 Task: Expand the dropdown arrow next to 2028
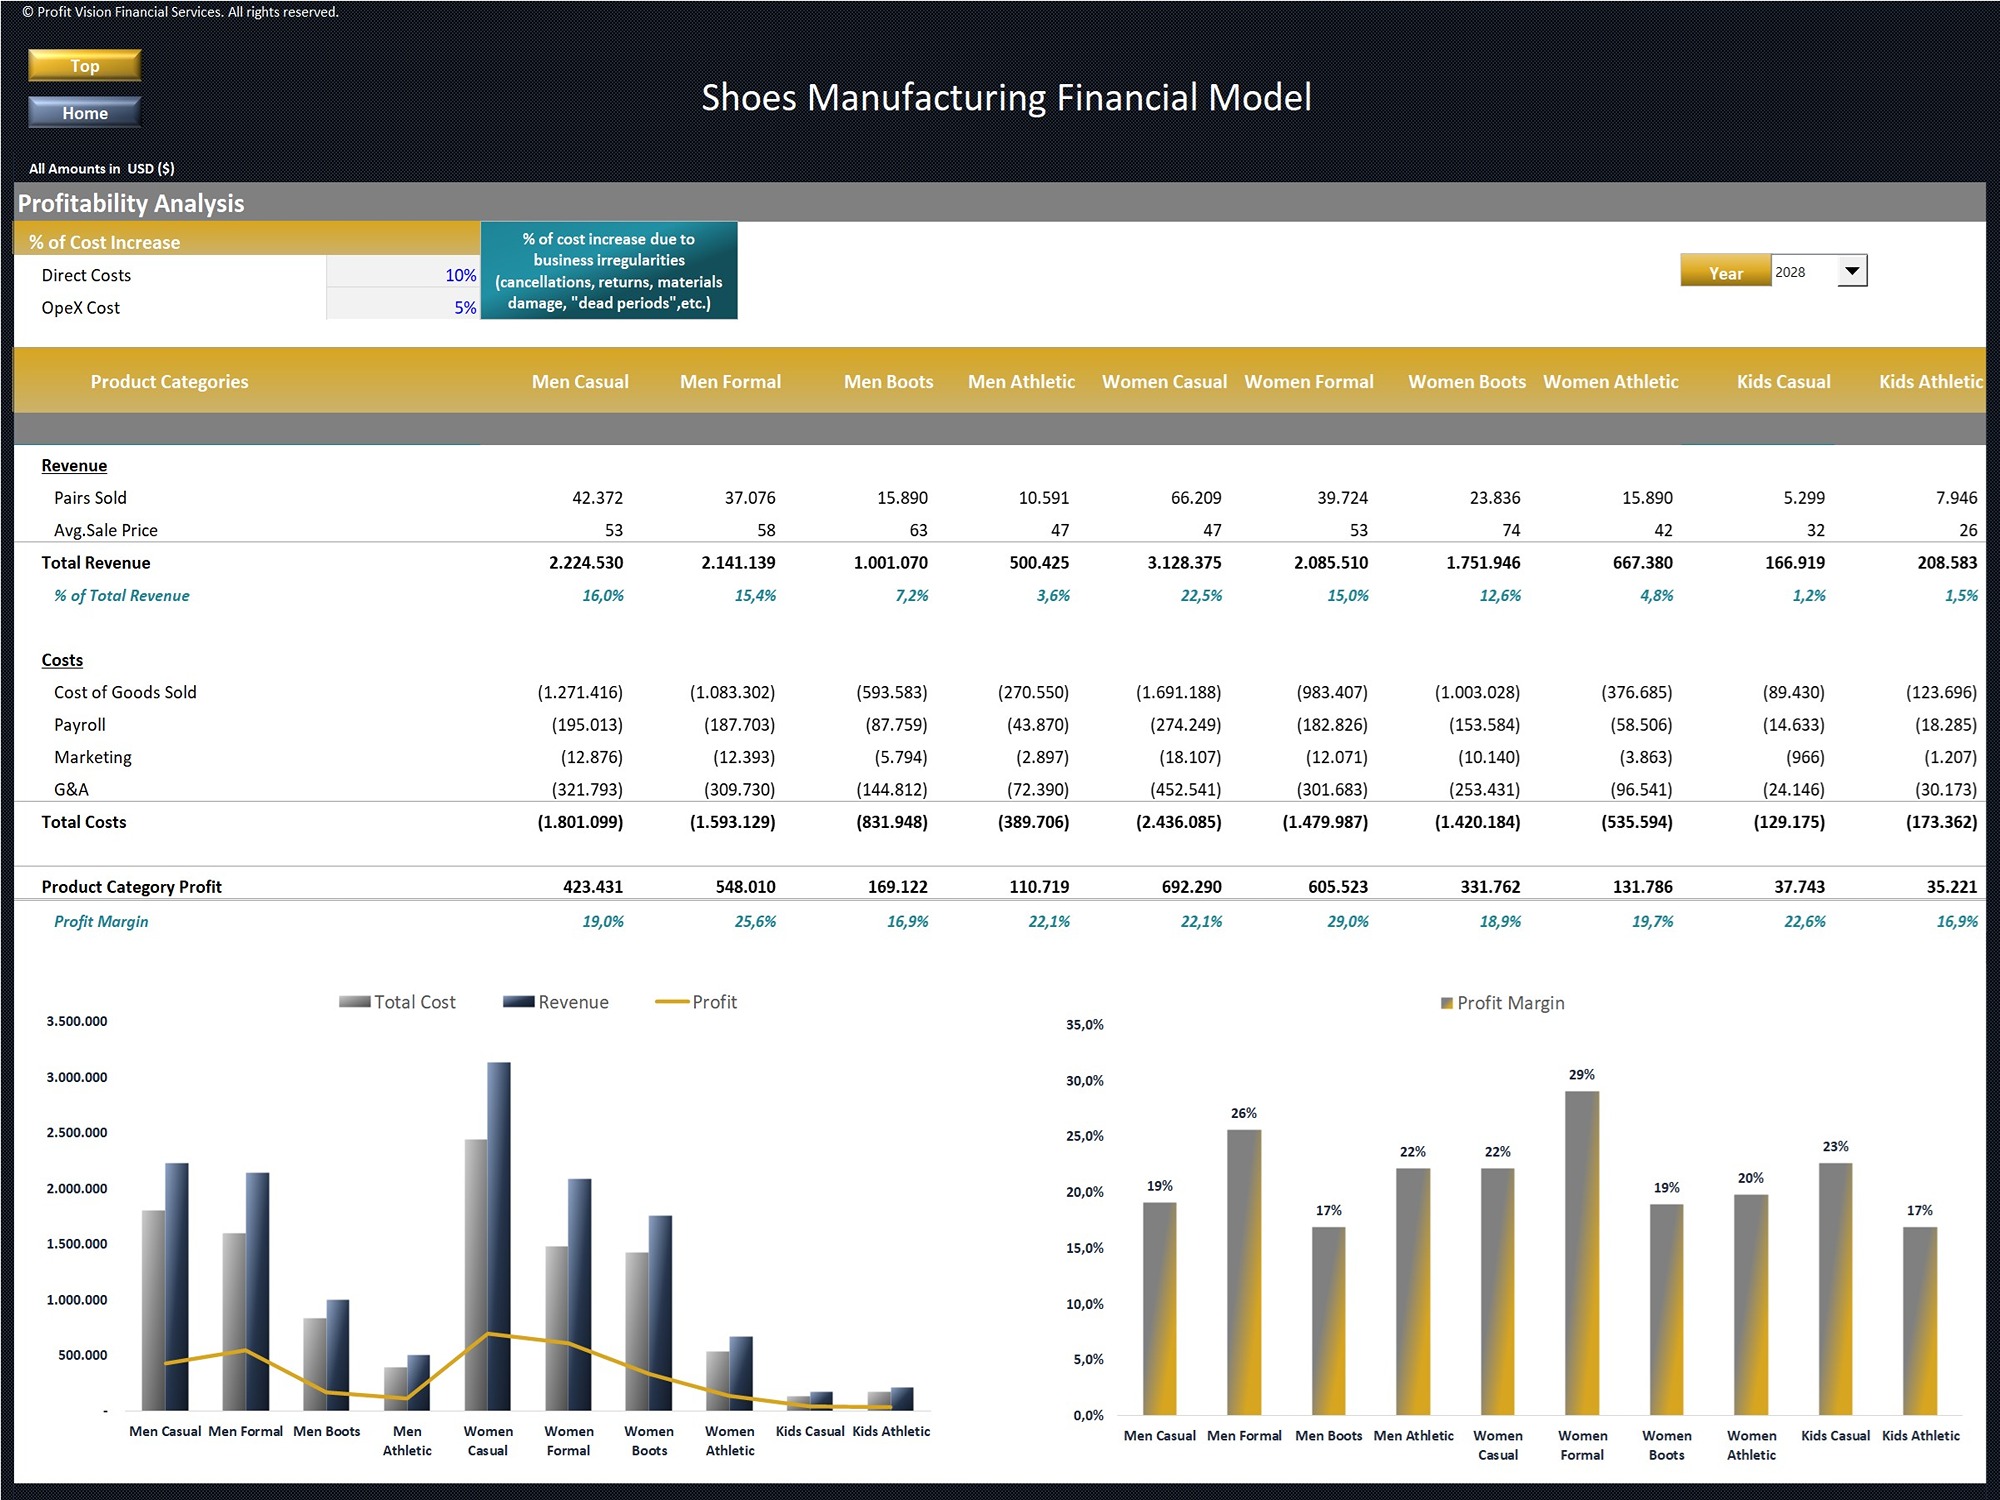click(1852, 270)
